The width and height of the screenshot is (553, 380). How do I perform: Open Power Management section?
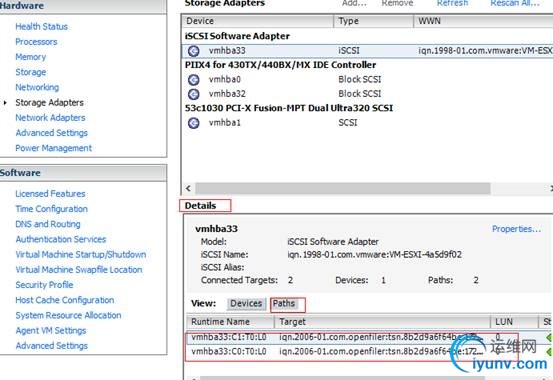point(54,148)
